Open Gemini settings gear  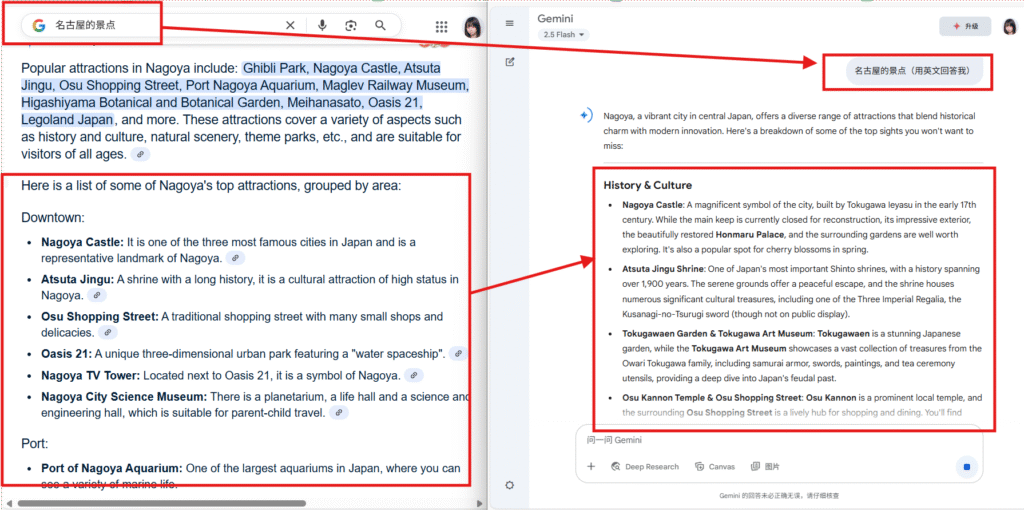pos(510,485)
